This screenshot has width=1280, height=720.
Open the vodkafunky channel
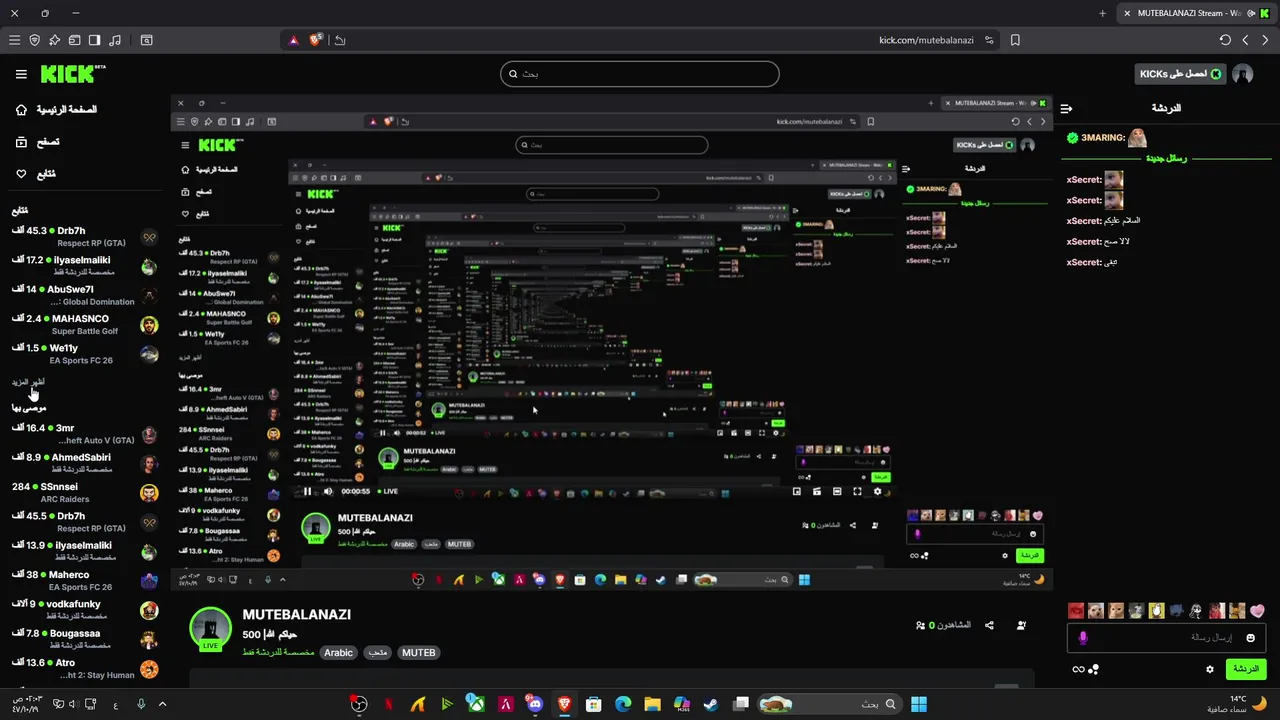(x=84, y=610)
